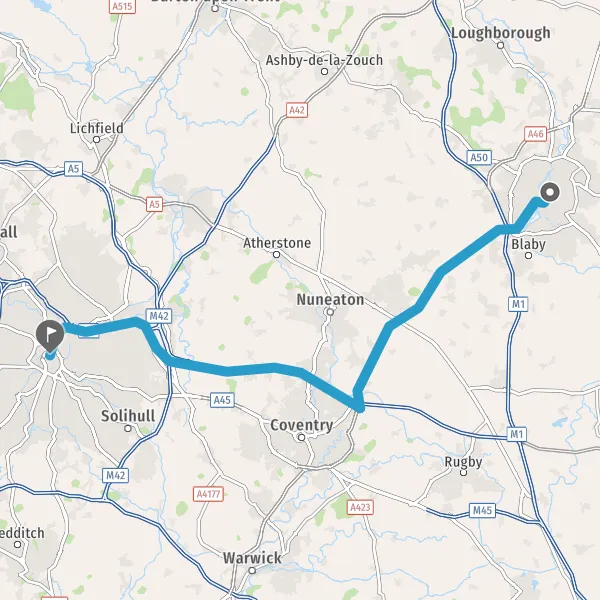Image resolution: width=600 pixels, height=600 pixels.
Task: Click the Blaby place label
Action: click(528, 244)
